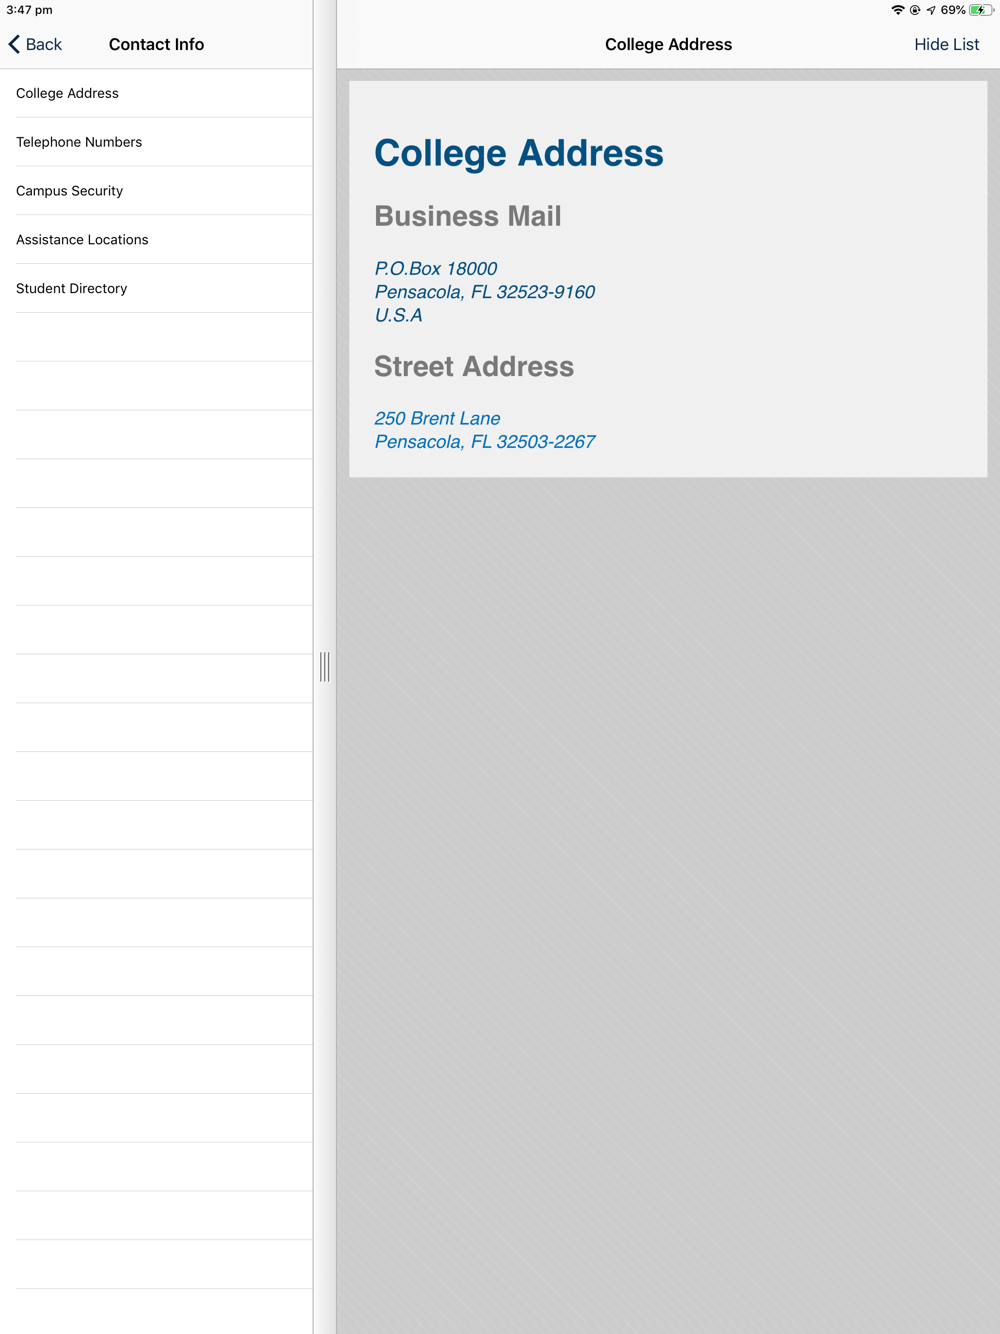1000x1334 pixels.
Task: Tap the Street Address subheading
Action: point(474,366)
